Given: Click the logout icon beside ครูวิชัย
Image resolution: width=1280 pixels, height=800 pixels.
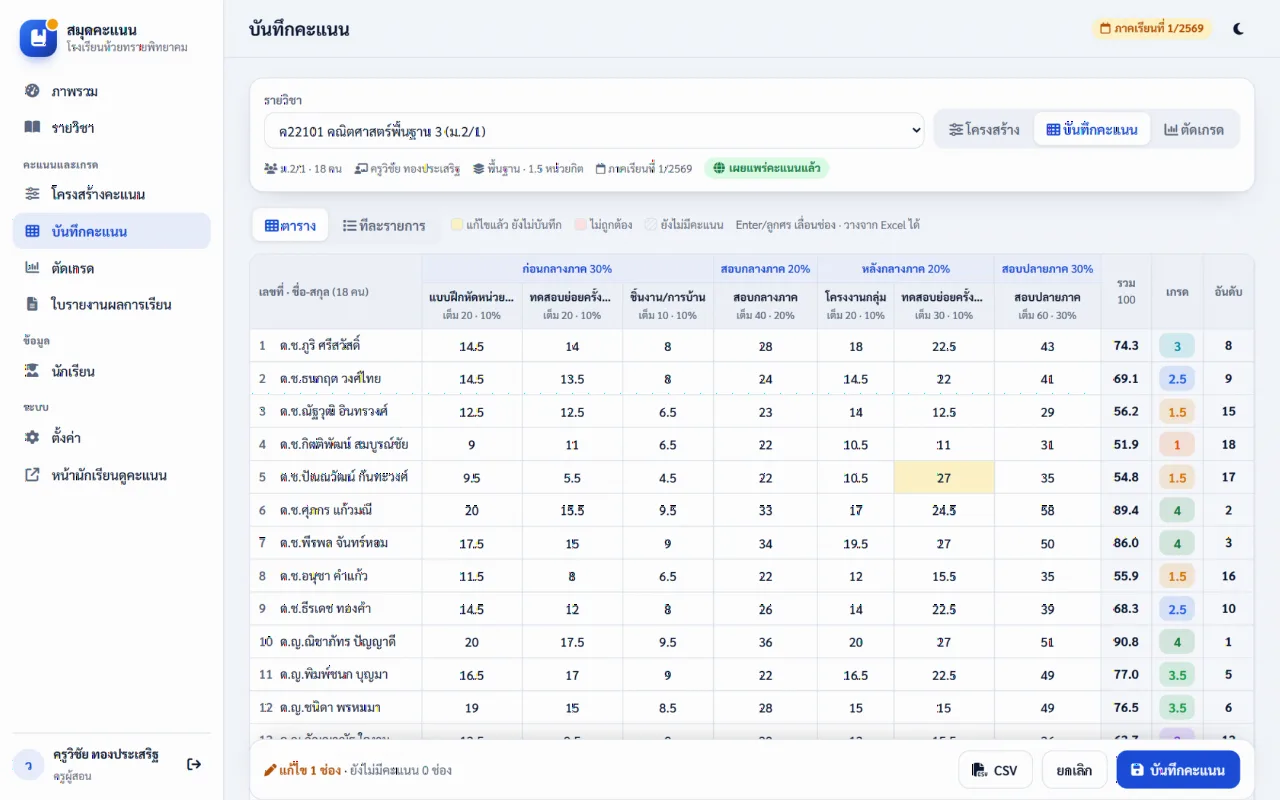Looking at the screenshot, I should tap(194, 764).
